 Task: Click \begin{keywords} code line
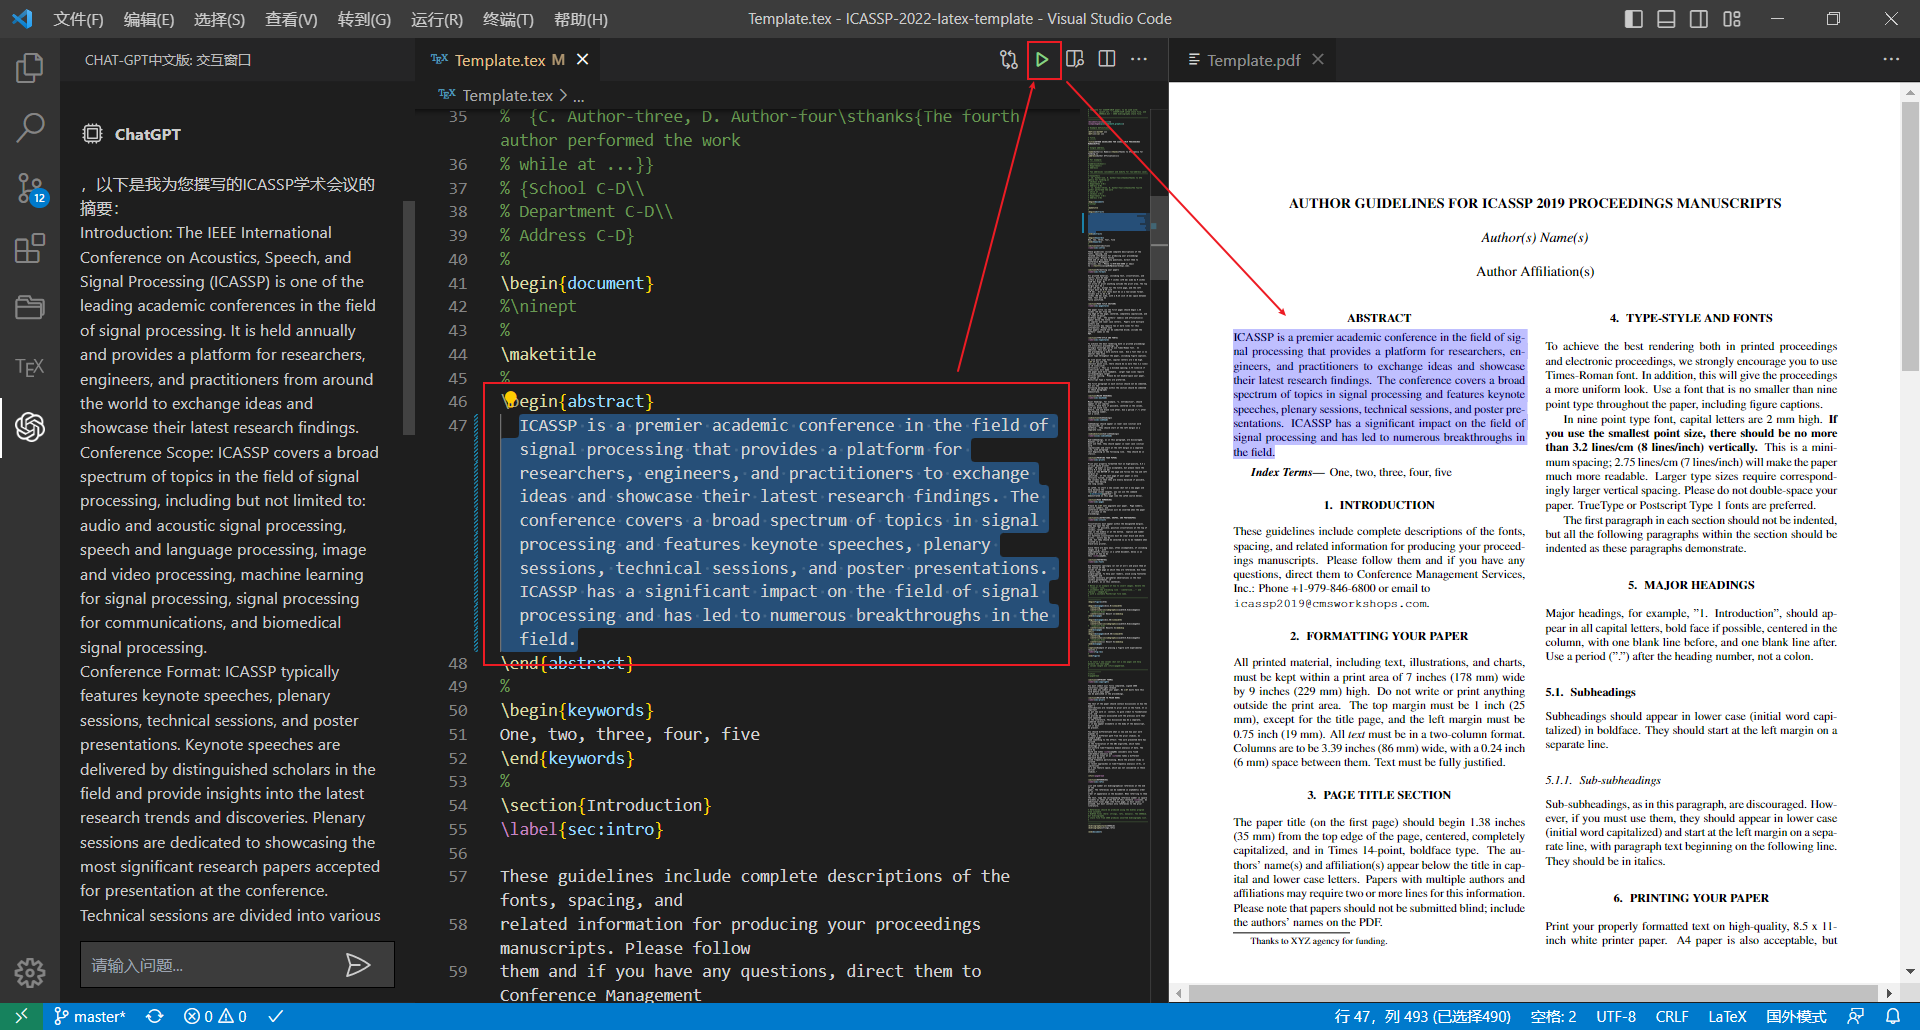(577, 710)
